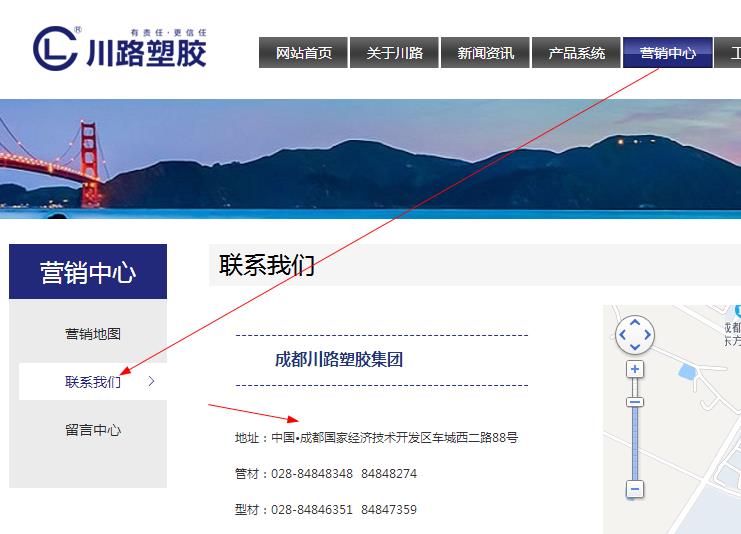Click the 川路塑胶 logo

[119, 47]
